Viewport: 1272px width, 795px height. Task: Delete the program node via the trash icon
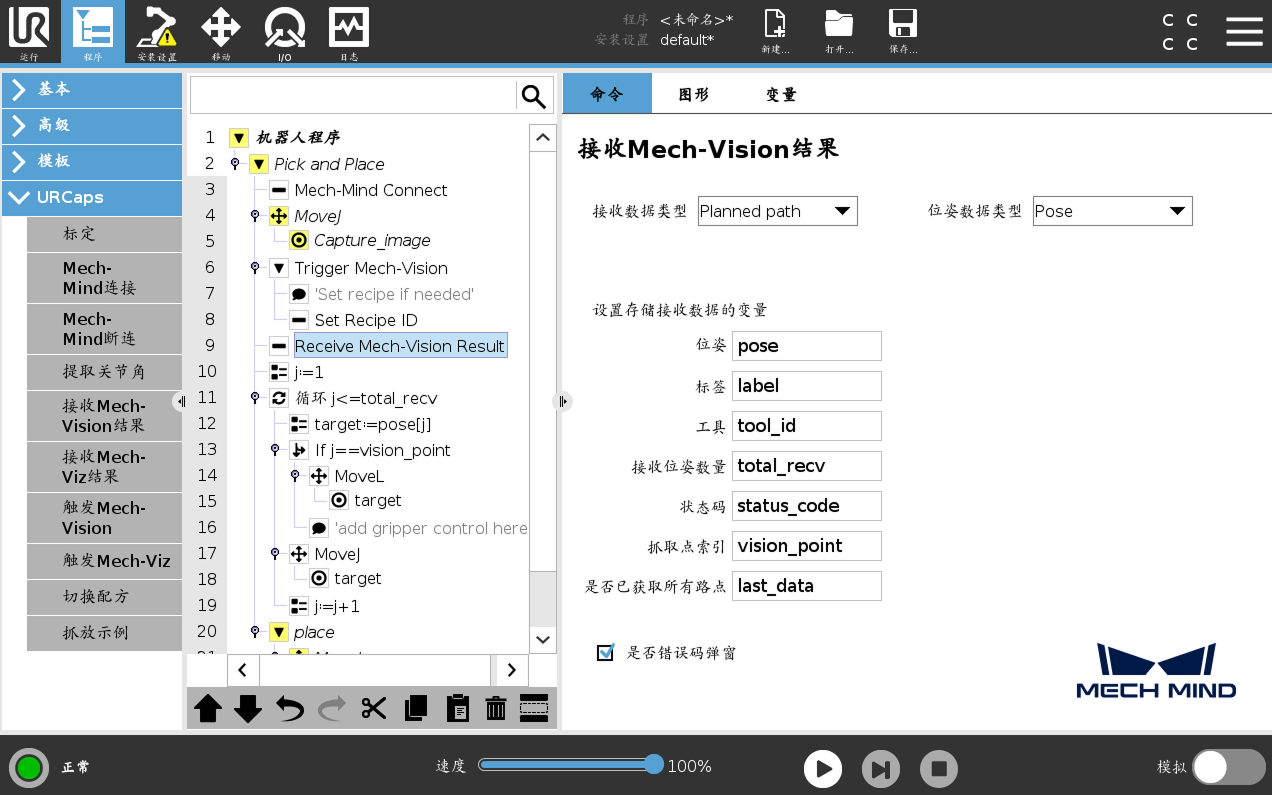[x=495, y=708]
